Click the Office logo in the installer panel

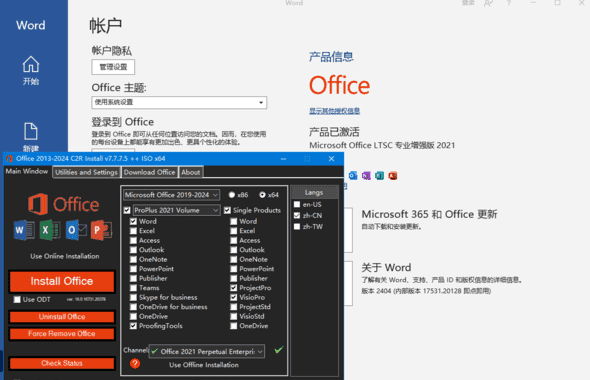click(x=63, y=204)
